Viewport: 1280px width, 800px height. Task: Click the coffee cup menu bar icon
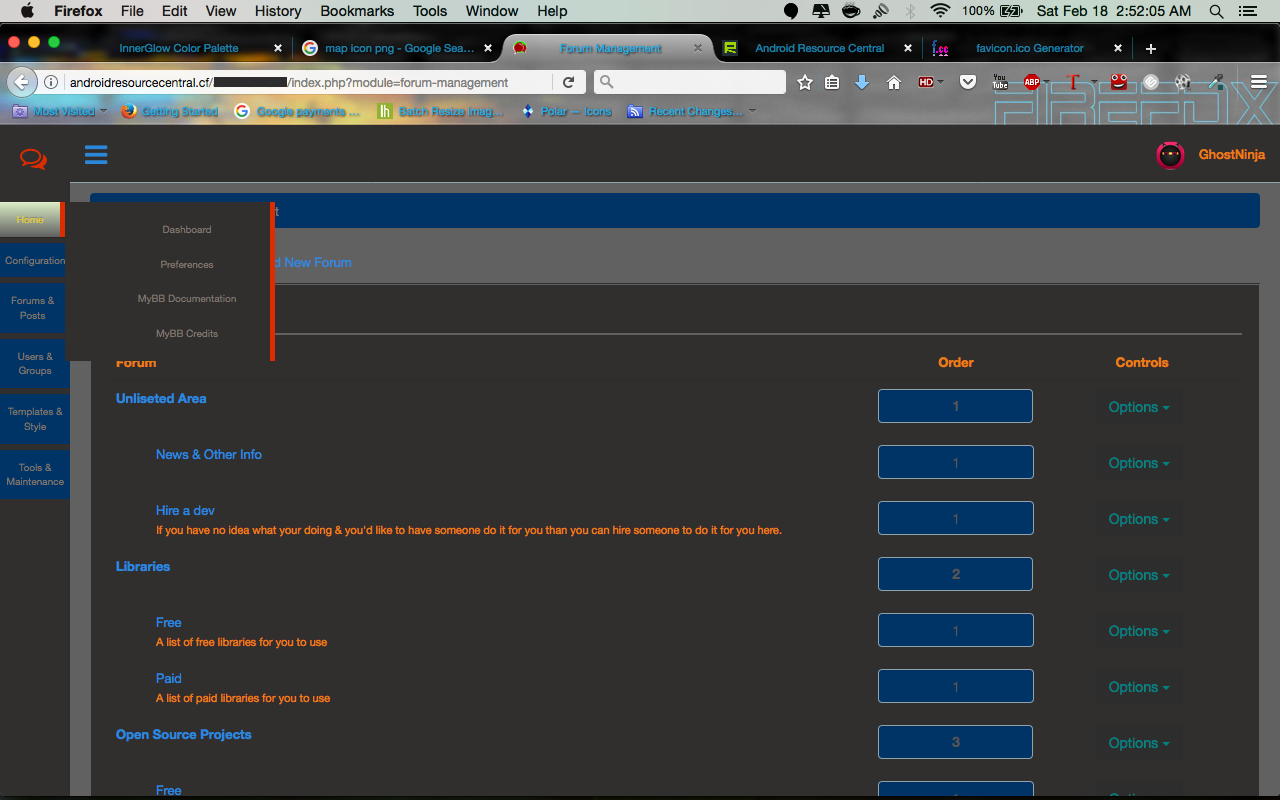click(851, 11)
